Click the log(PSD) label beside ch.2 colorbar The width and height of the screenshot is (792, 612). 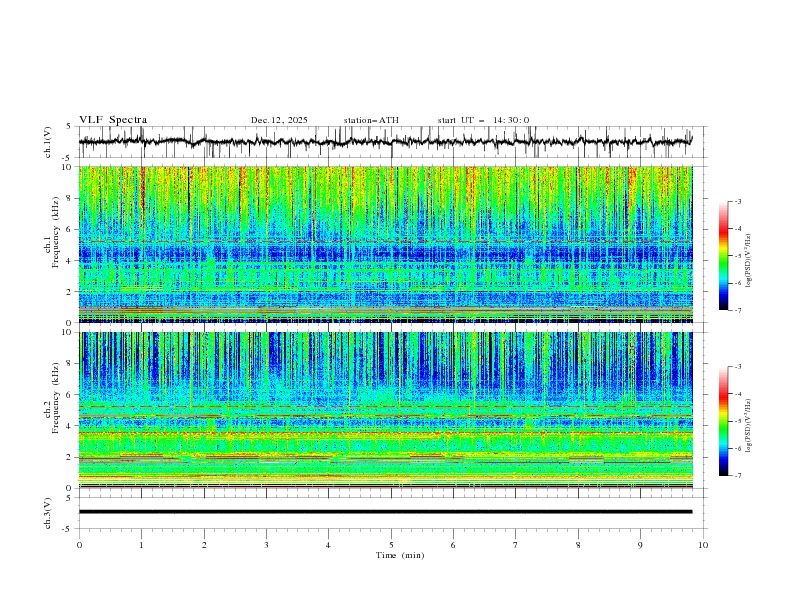[x=748, y=426]
